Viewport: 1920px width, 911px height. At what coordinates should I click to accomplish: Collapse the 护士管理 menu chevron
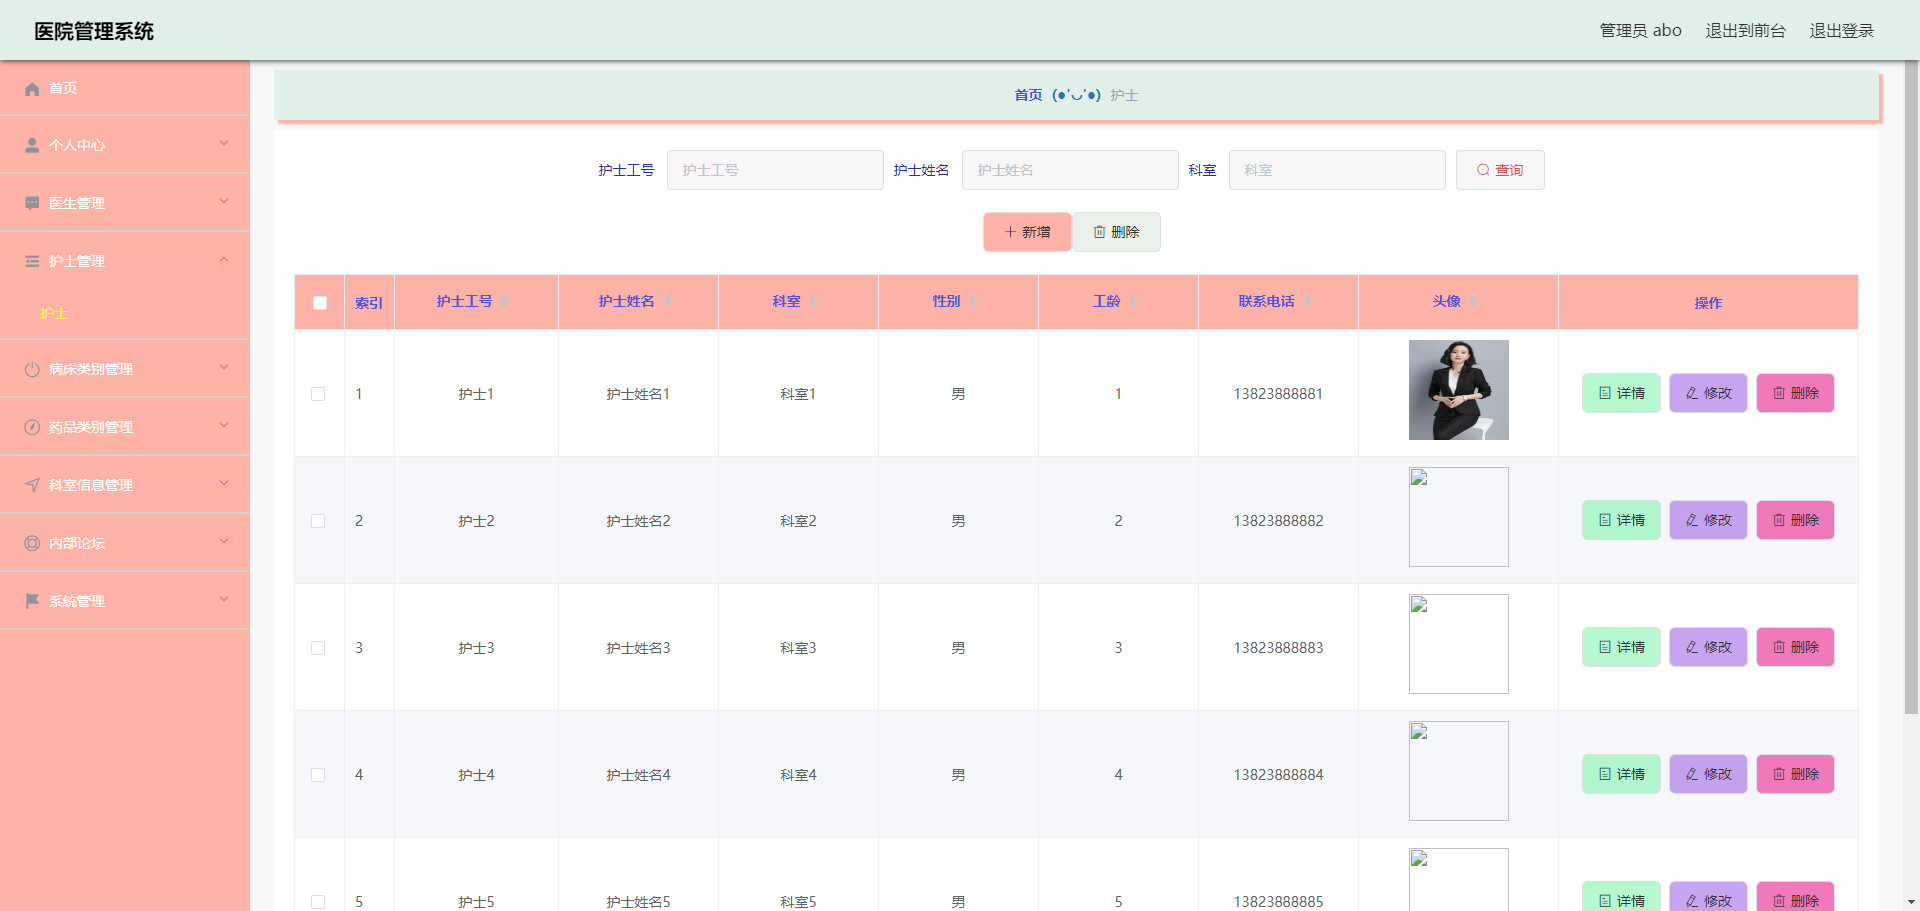224,260
